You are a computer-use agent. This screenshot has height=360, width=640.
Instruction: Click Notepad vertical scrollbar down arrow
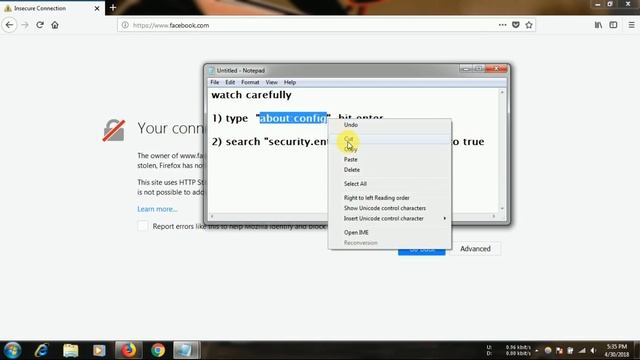(x=502, y=209)
